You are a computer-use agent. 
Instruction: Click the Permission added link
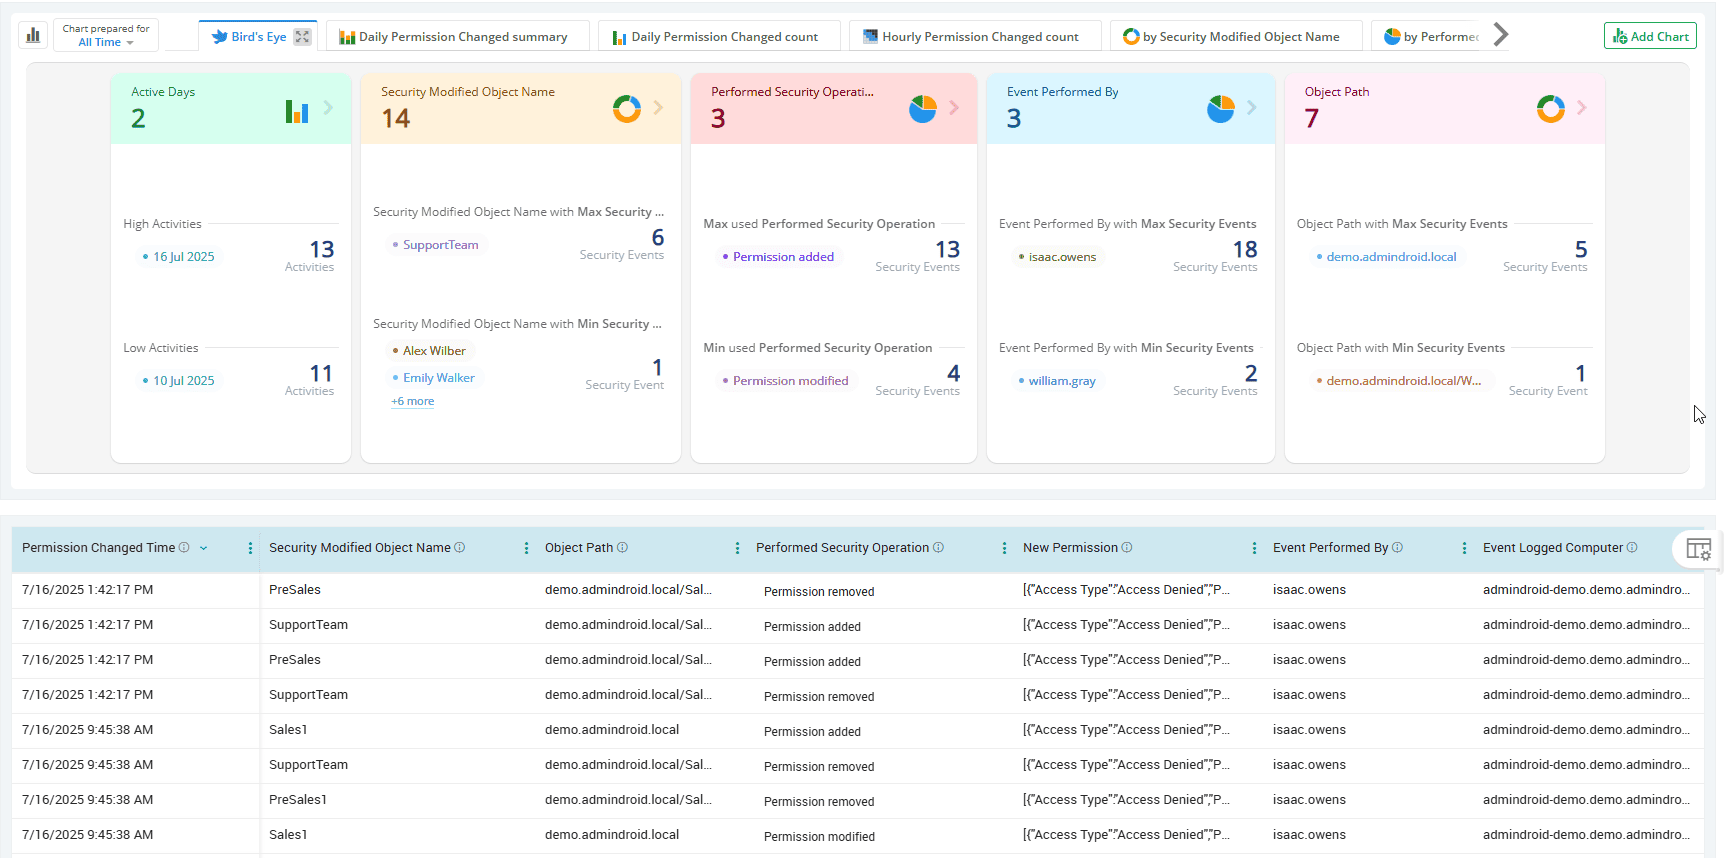coord(783,257)
